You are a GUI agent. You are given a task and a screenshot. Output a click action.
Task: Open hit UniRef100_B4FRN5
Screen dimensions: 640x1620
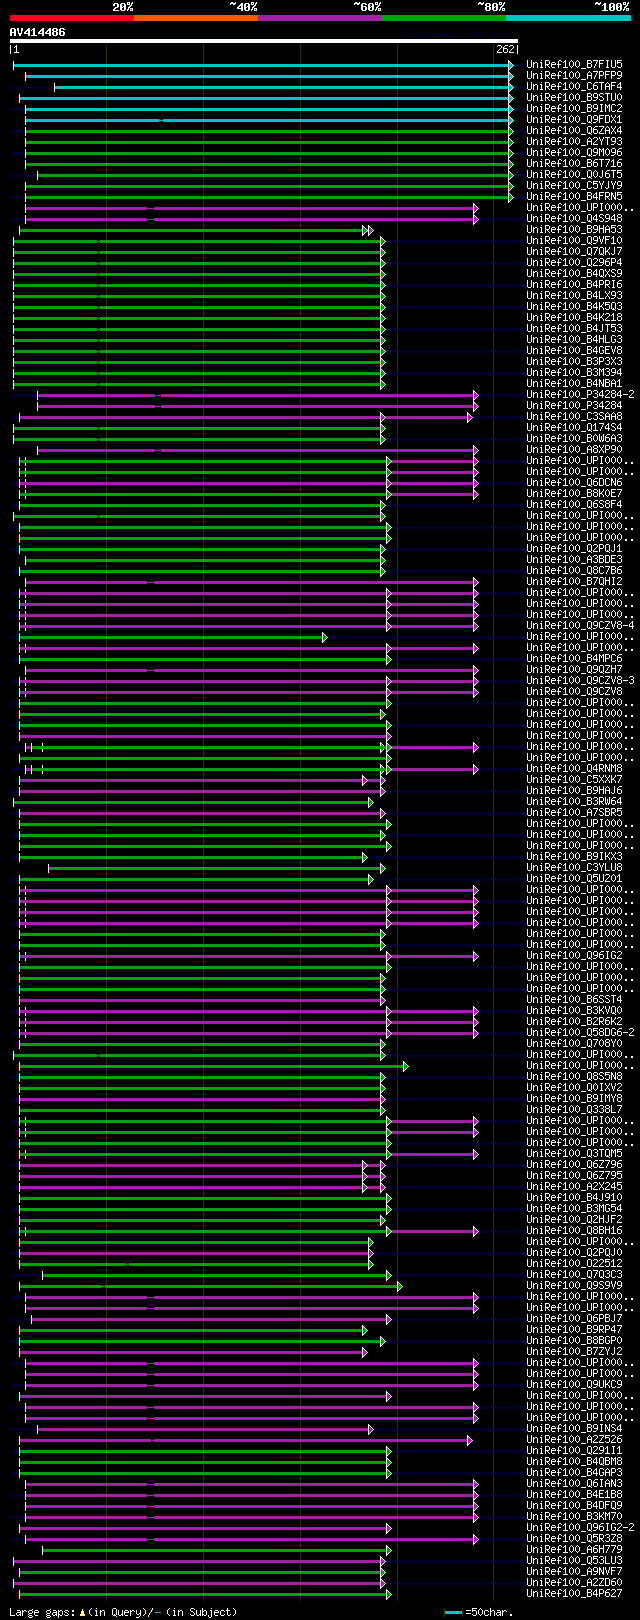coord(574,196)
